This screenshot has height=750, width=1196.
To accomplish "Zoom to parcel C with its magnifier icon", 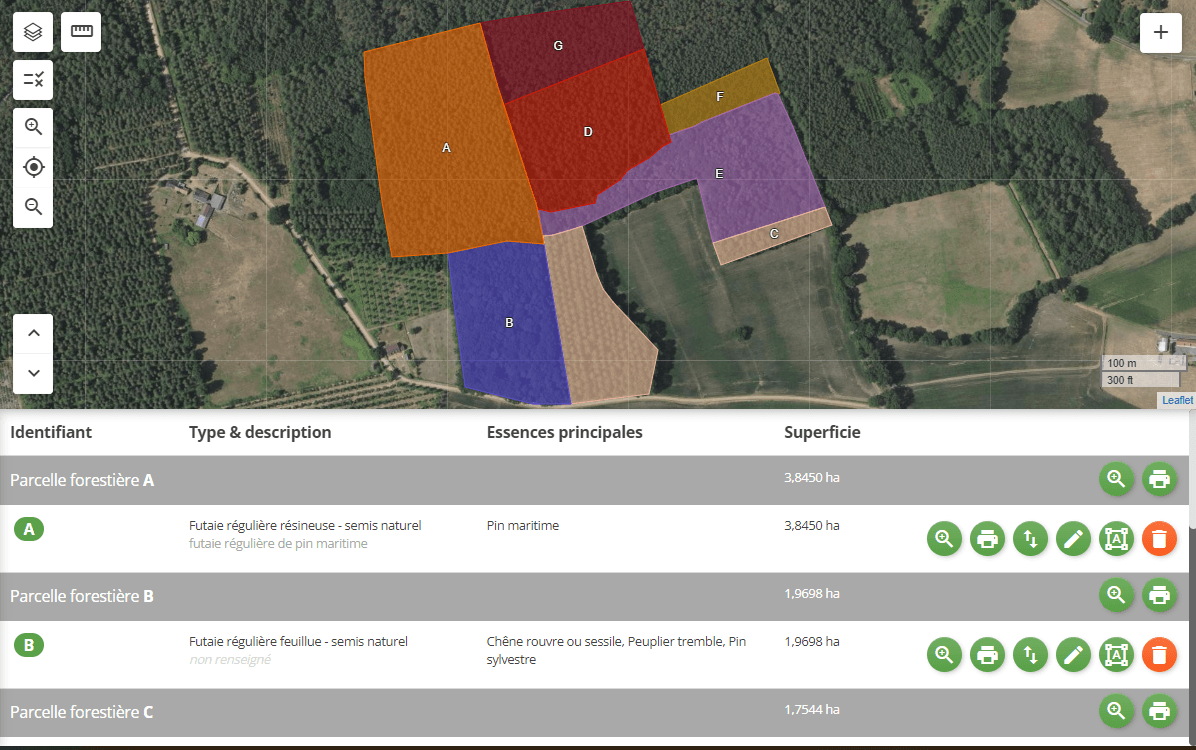I will coord(1116,710).
